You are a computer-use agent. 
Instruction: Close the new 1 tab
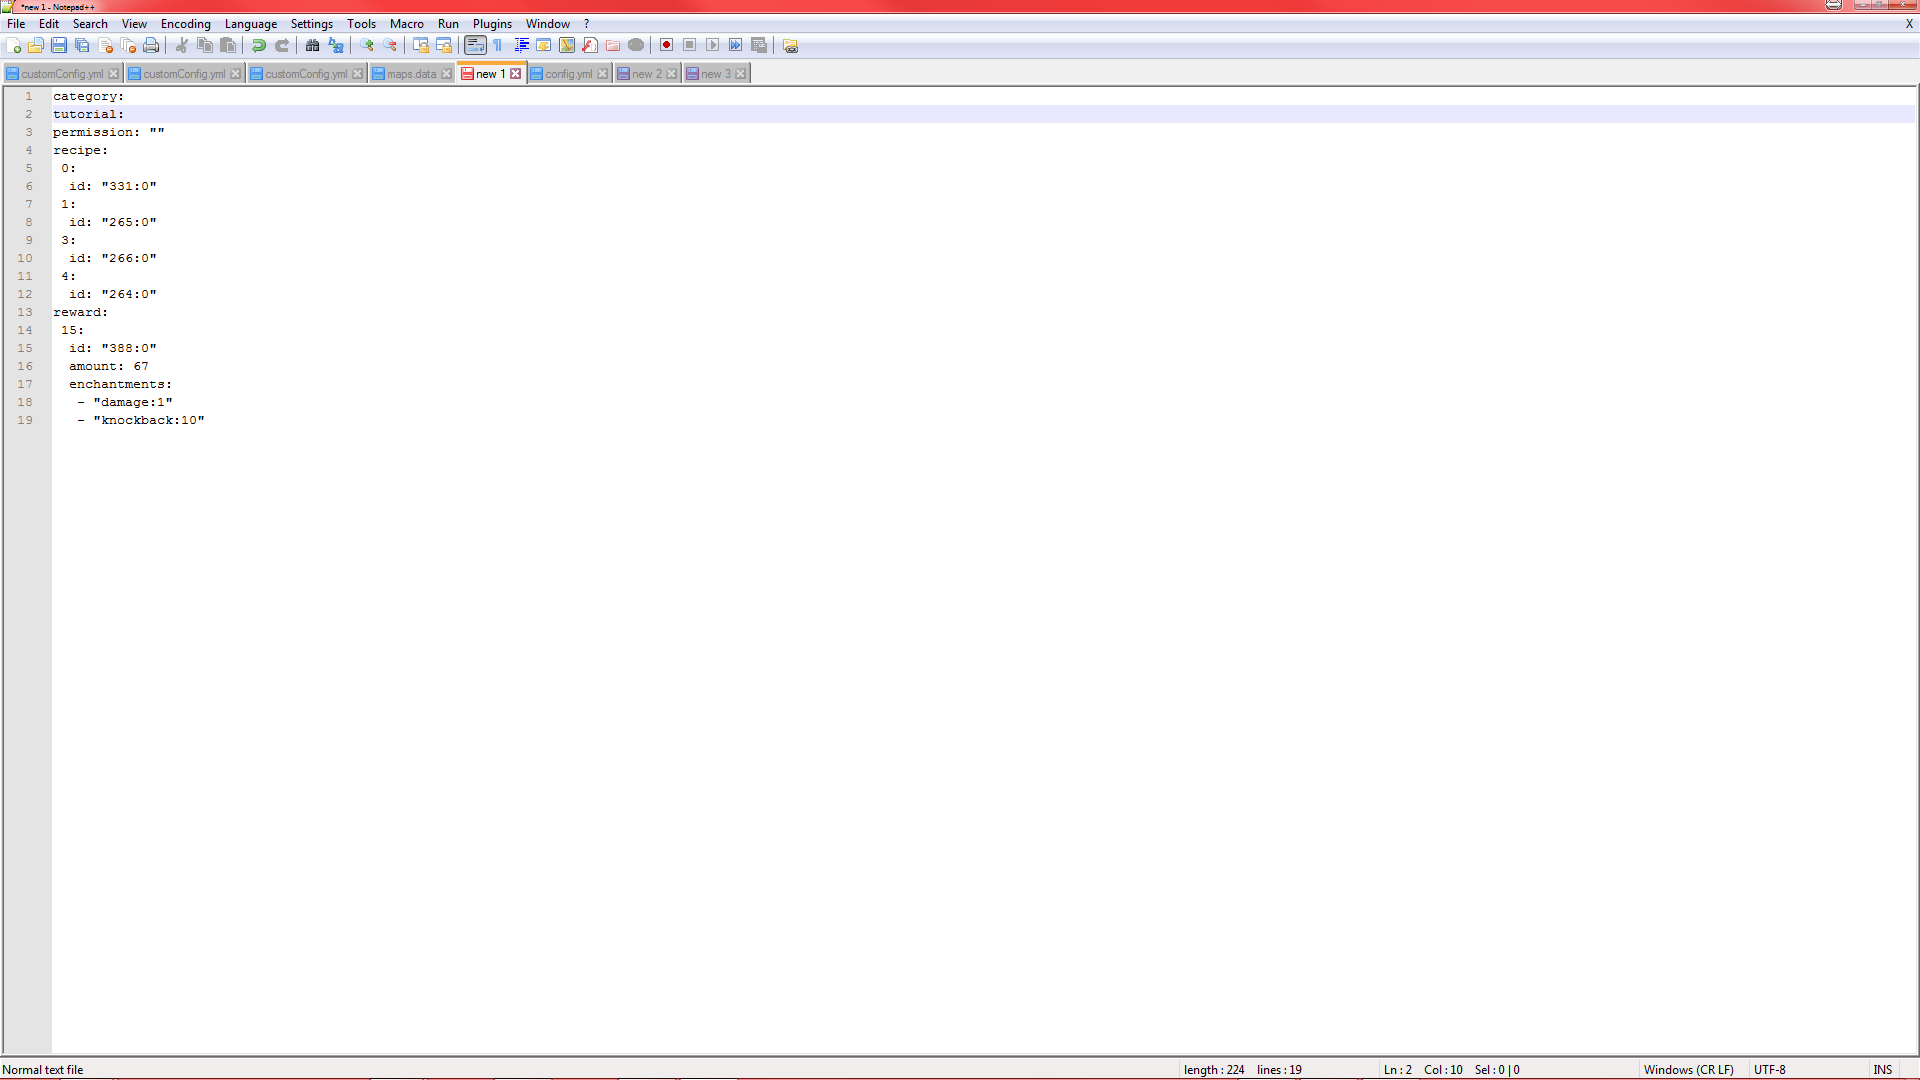coord(516,74)
